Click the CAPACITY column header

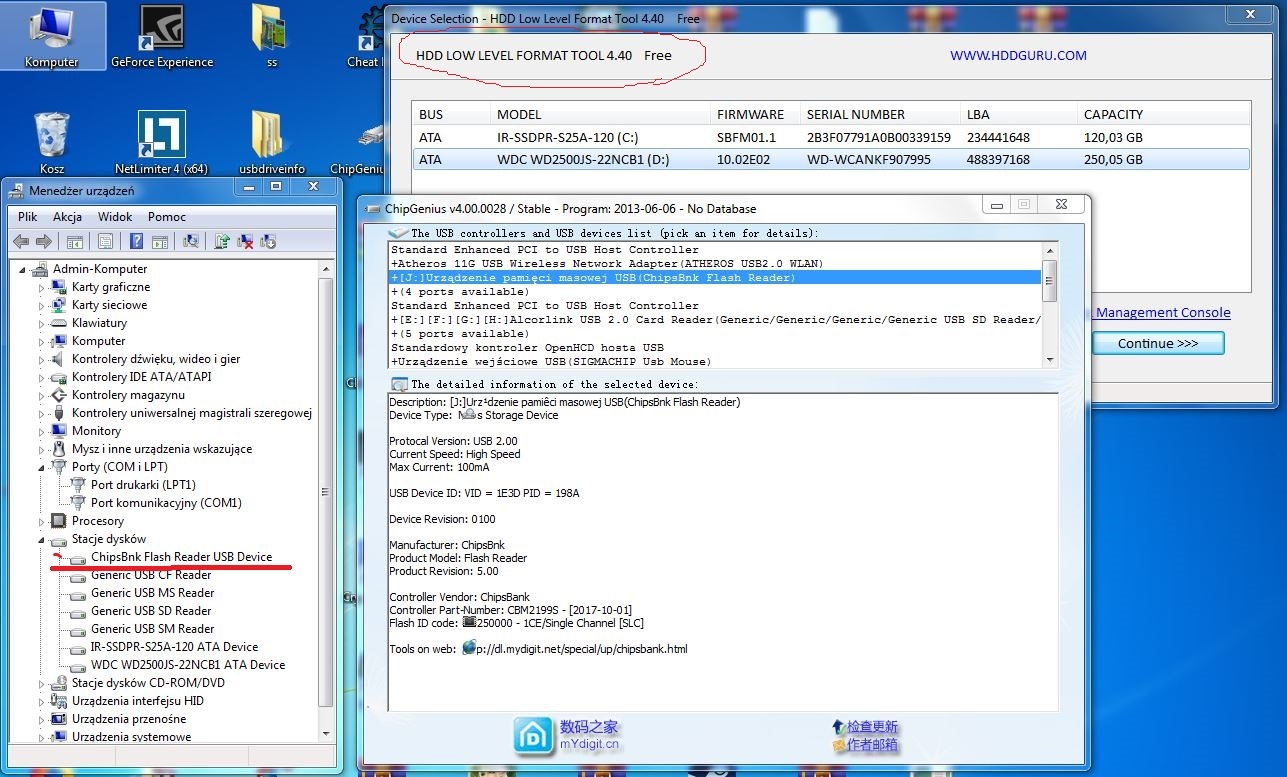coord(1162,114)
